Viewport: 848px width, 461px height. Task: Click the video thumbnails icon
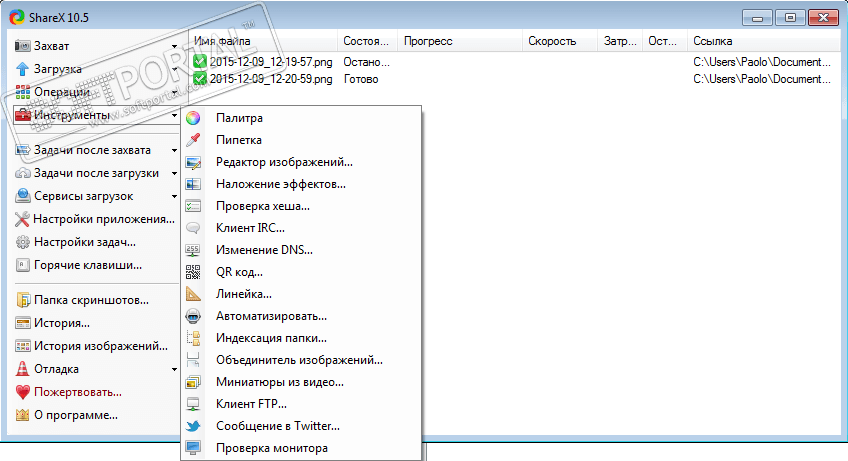click(193, 382)
